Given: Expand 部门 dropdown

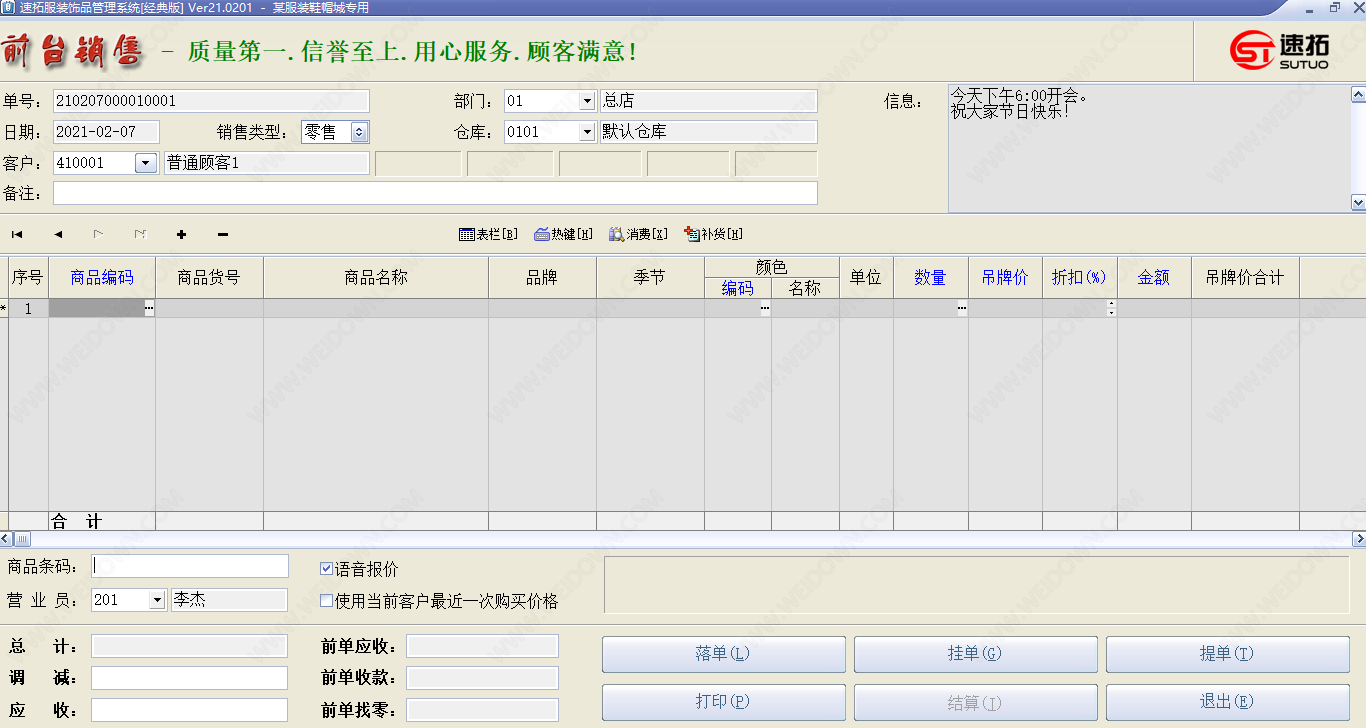Looking at the screenshot, I should coord(587,101).
